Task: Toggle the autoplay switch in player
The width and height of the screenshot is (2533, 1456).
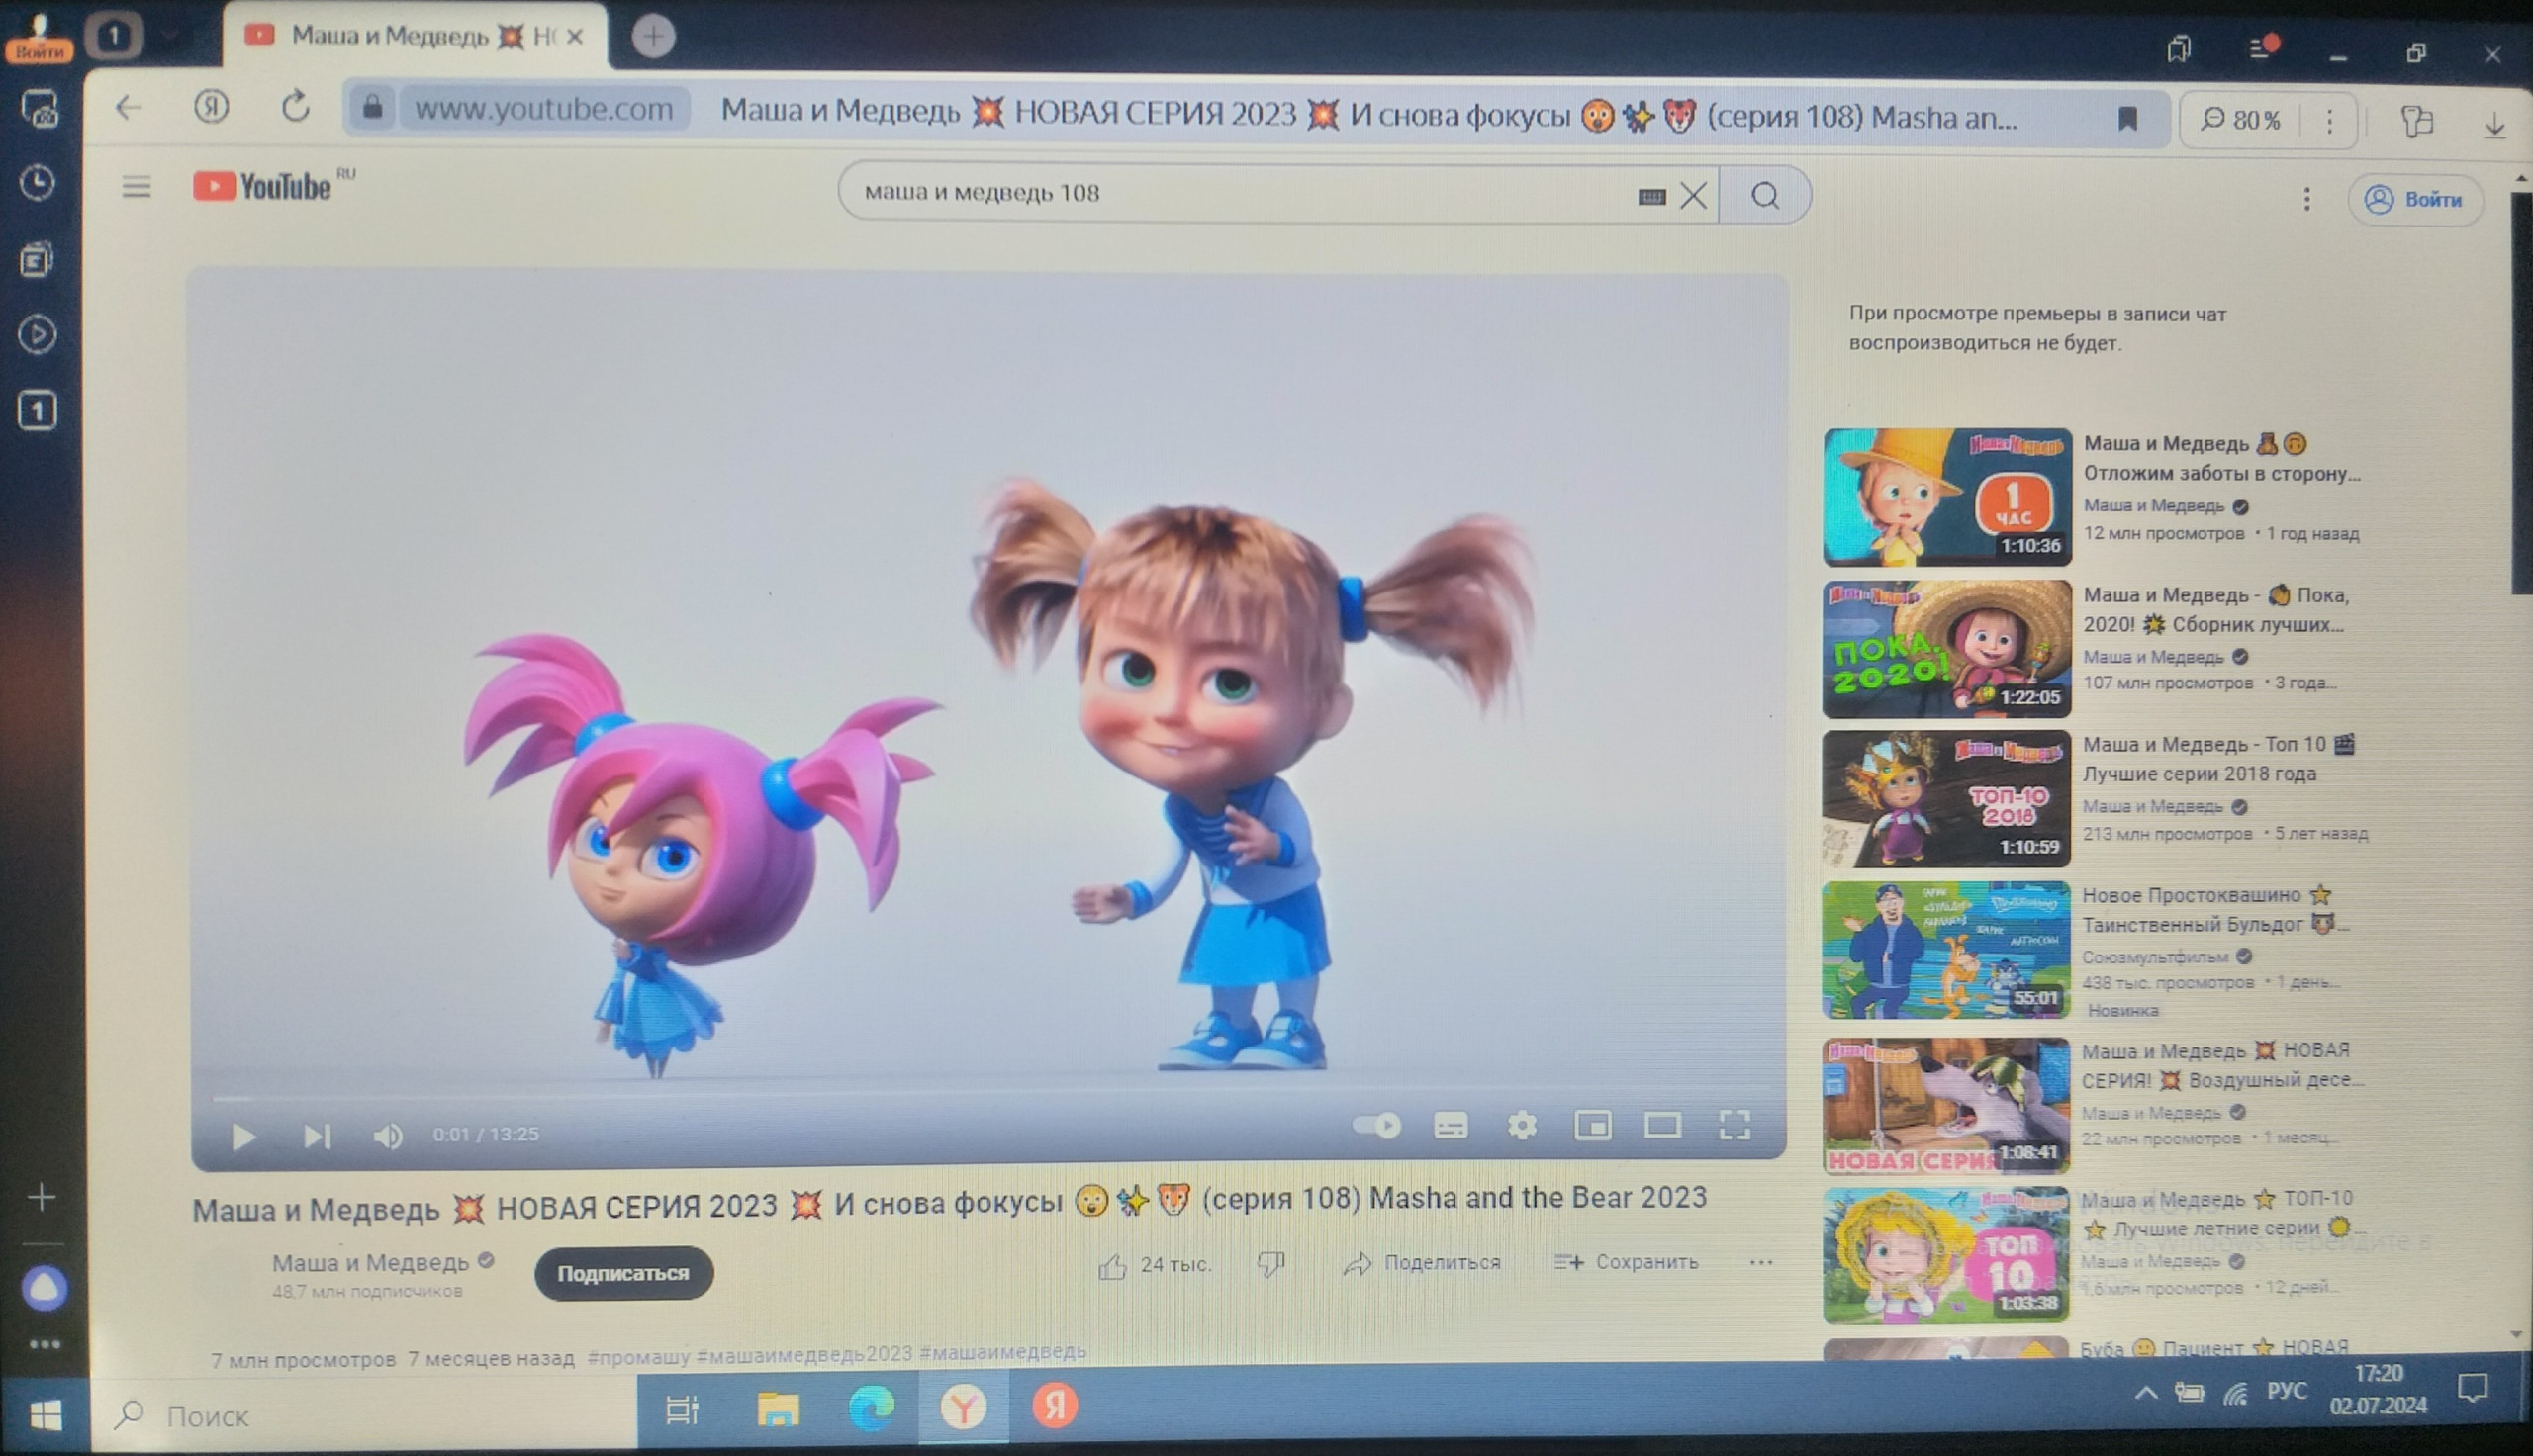Action: click(1376, 1126)
